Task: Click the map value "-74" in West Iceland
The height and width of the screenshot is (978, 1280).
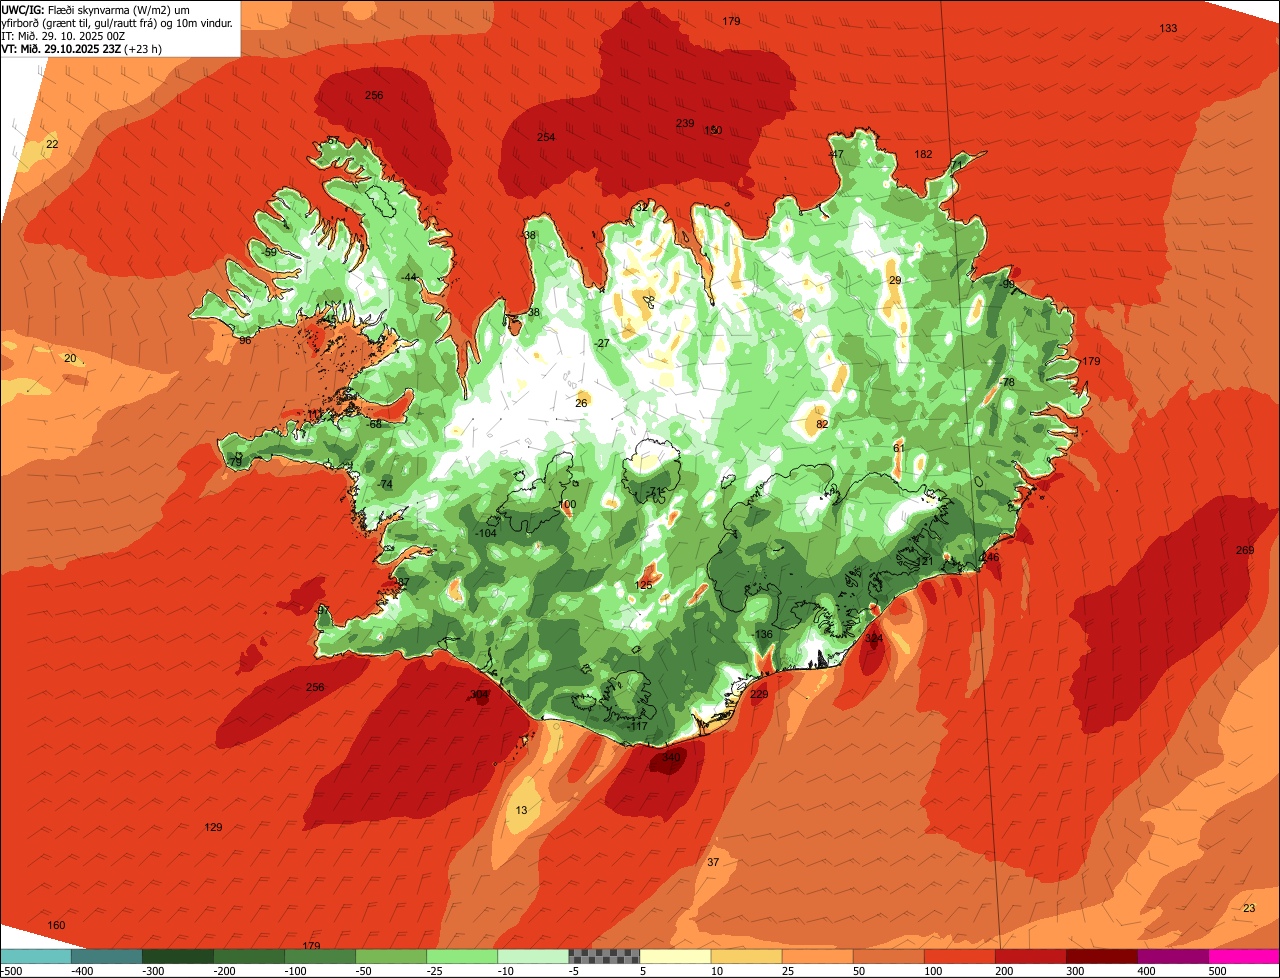Action: pyautogui.click(x=384, y=484)
